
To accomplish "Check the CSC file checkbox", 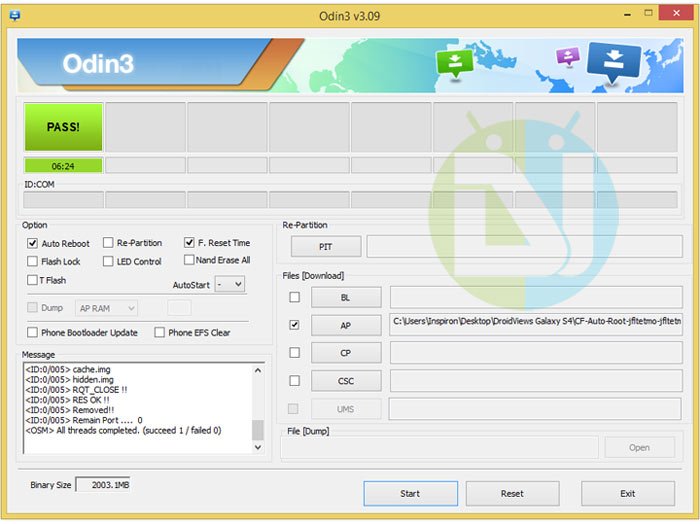I will tap(294, 381).
